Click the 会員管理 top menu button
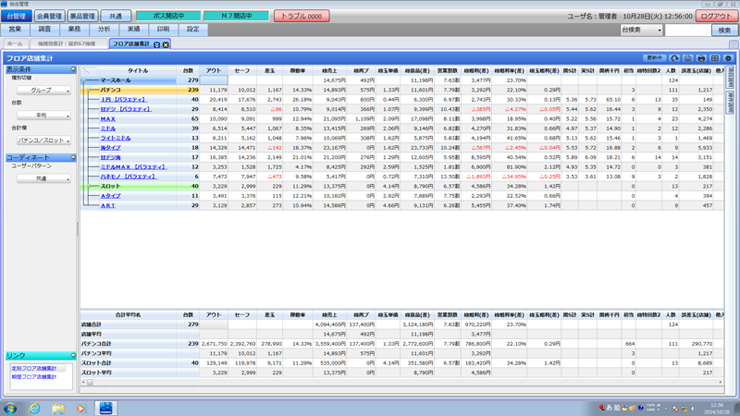Screen dimensions: 740x416 tap(49, 16)
